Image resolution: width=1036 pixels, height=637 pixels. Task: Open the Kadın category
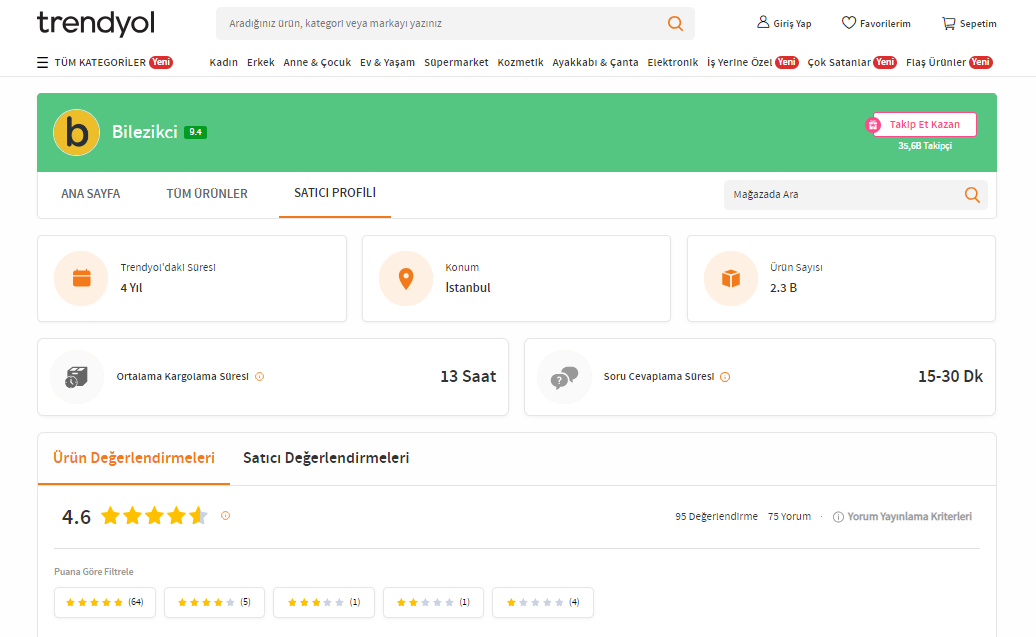pos(223,62)
